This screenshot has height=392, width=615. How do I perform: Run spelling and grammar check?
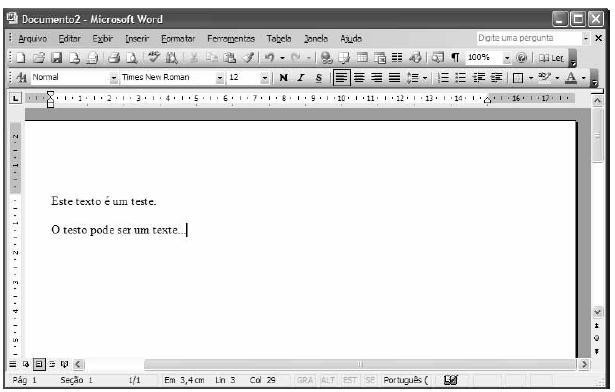pyautogui.click(x=153, y=58)
